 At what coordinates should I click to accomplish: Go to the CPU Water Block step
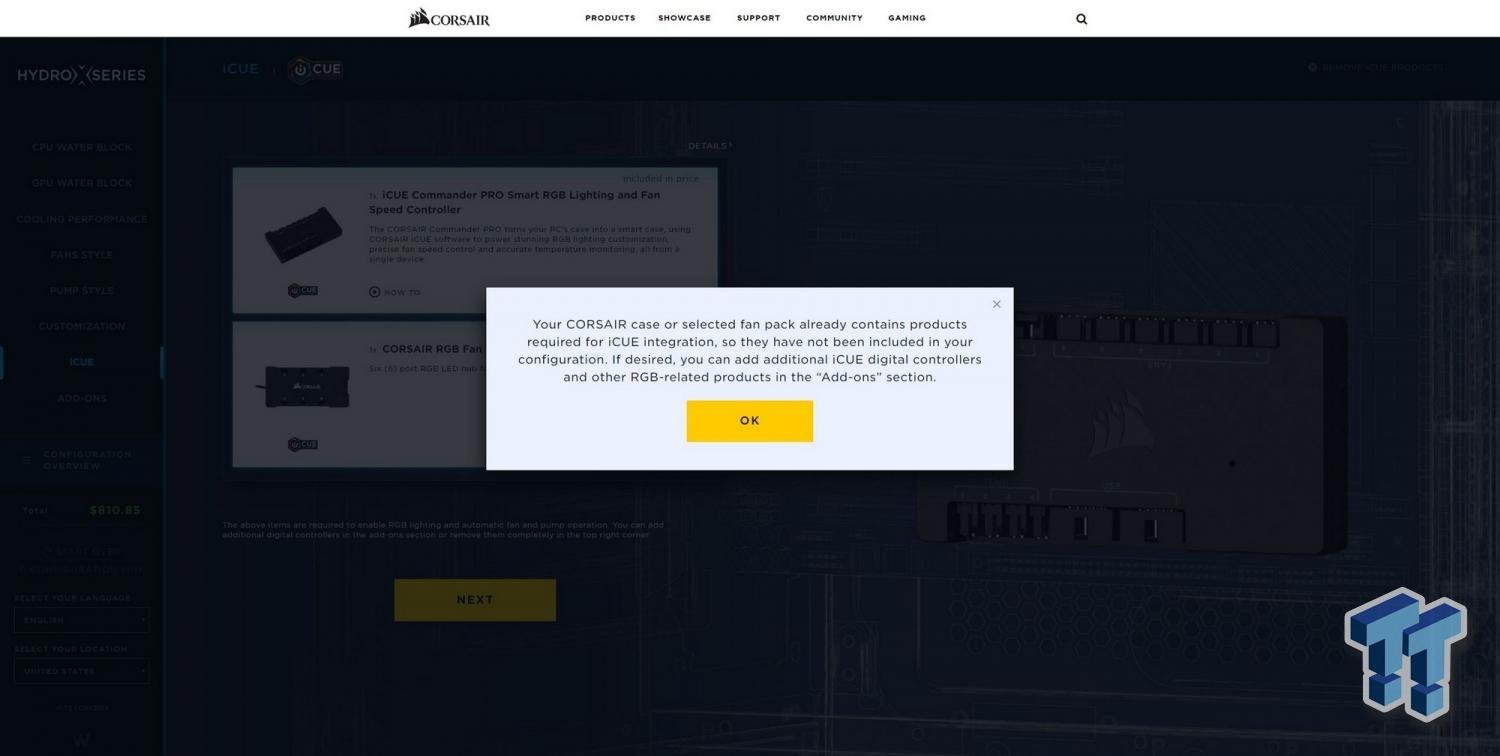click(82, 147)
